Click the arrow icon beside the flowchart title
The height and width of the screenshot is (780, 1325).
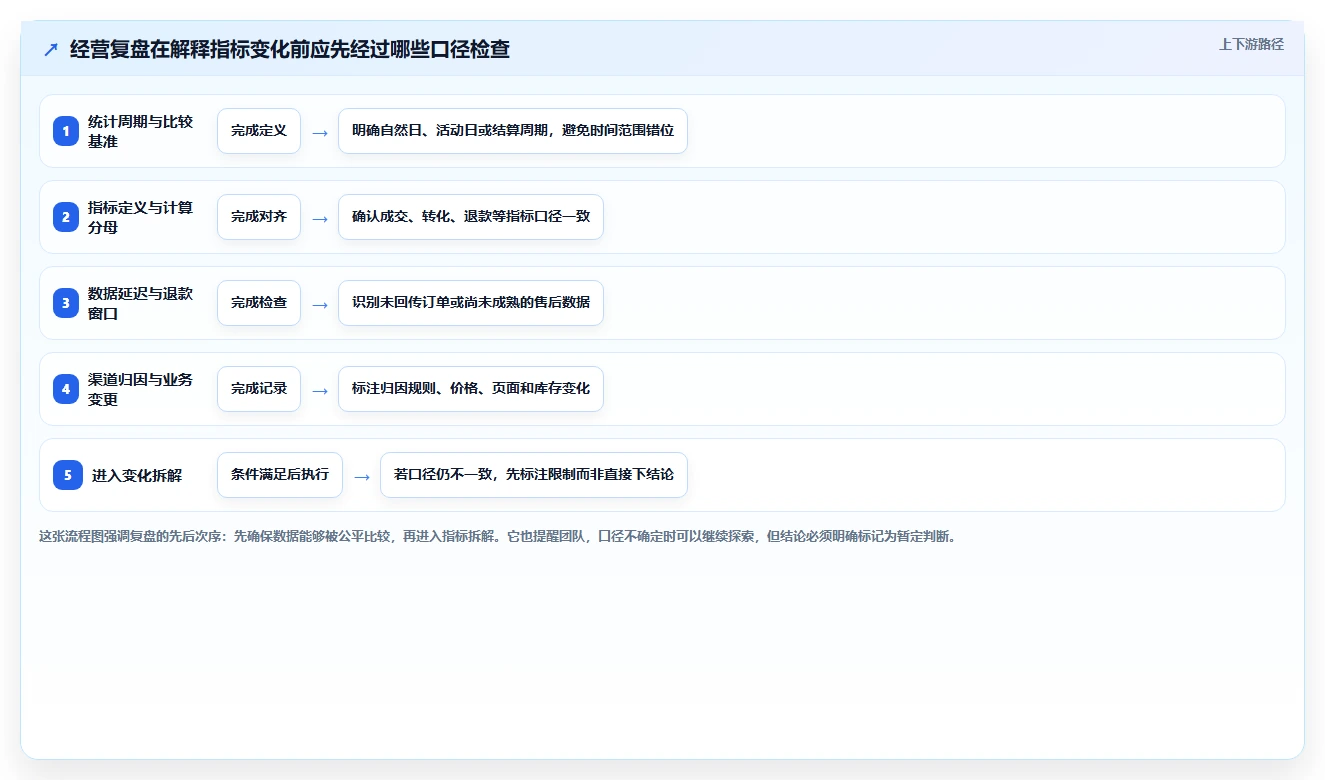click(x=51, y=50)
